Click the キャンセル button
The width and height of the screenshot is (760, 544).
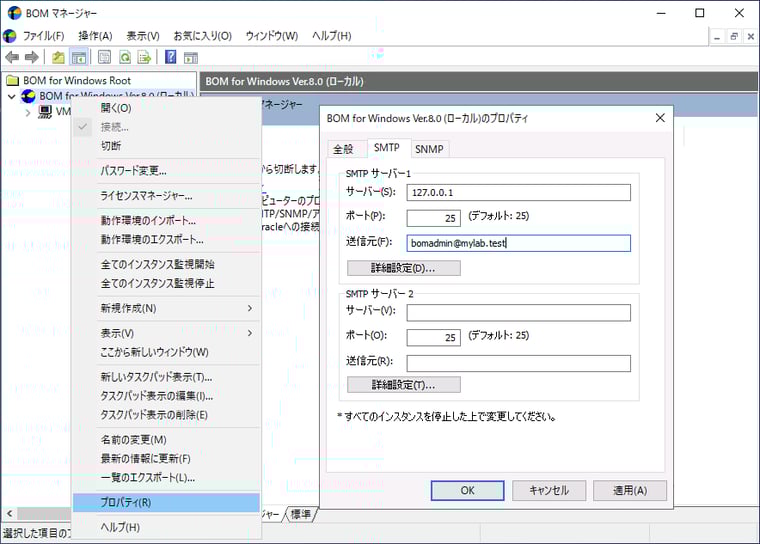(549, 491)
